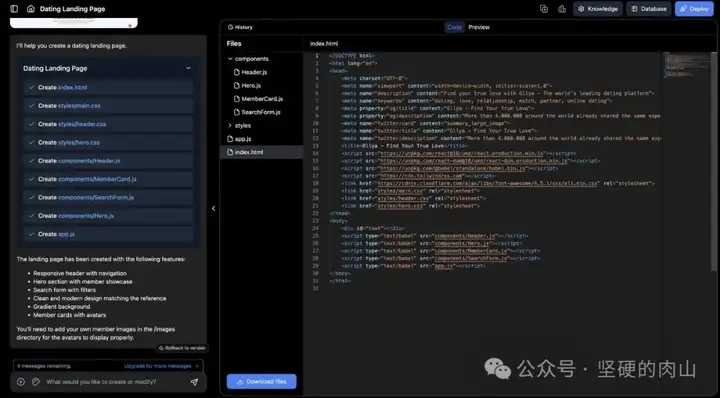Collapse the components folder

(230, 59)
